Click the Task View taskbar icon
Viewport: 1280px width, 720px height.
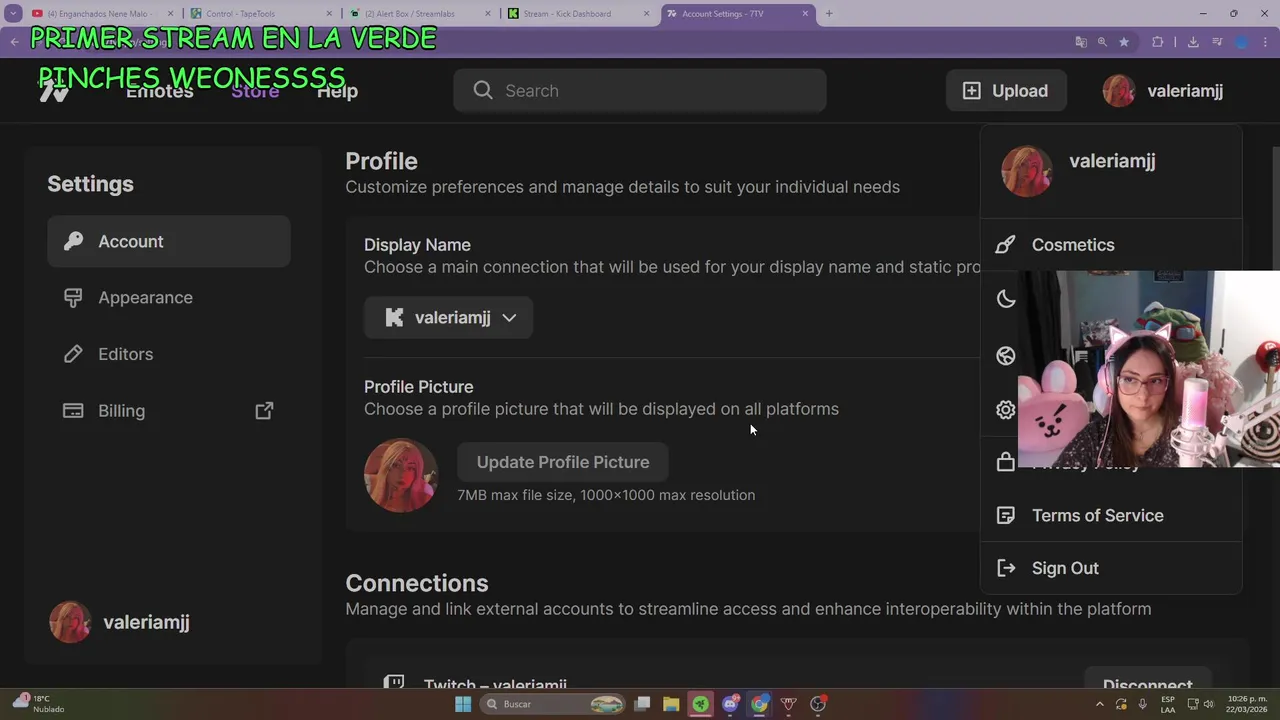[642, 704]
